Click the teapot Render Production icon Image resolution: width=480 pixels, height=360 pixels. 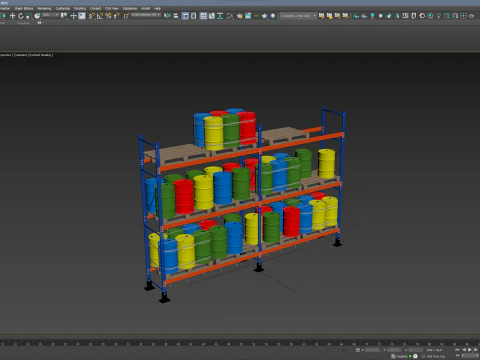265,16
